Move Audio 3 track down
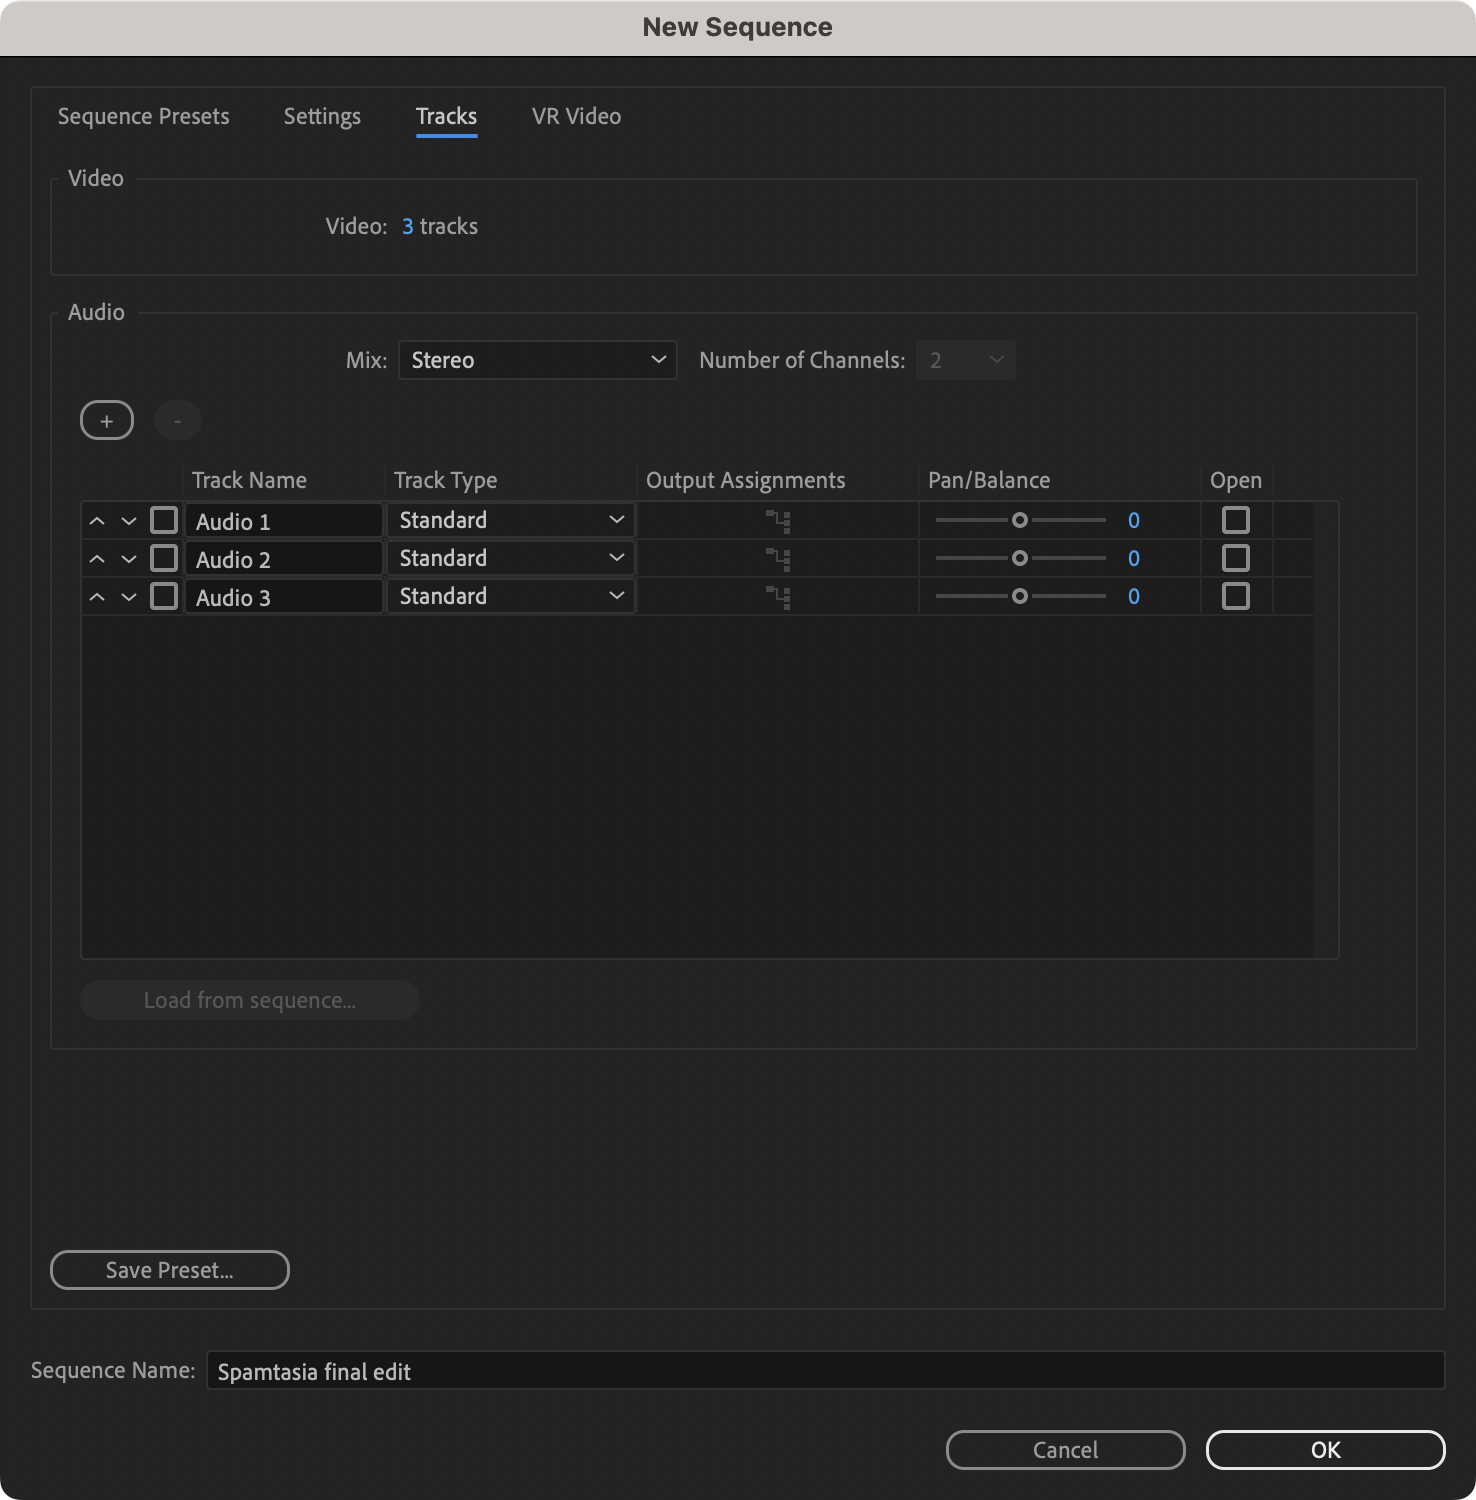Screen dimensions: 1476x1500 pos(129,597)
